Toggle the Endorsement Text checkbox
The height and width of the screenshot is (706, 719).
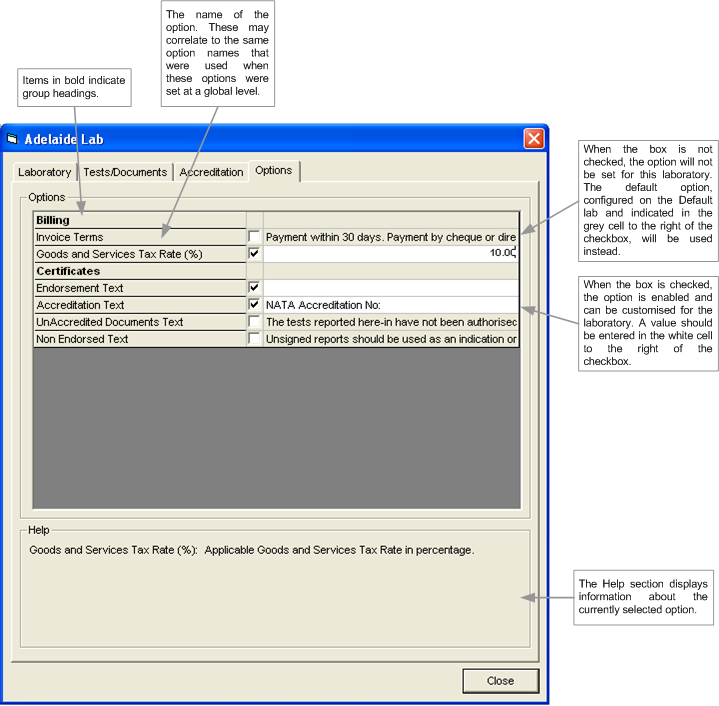(x=254, y=288)
